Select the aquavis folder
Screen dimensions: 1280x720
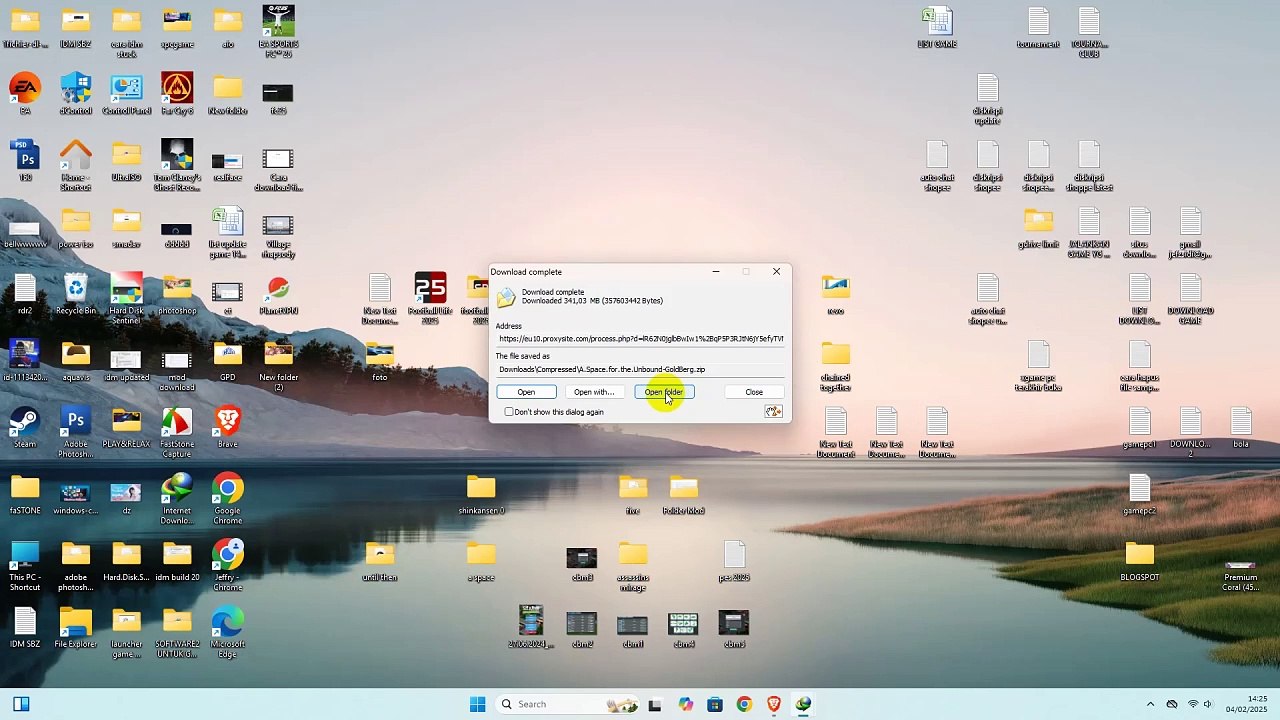tap(76, 360)
